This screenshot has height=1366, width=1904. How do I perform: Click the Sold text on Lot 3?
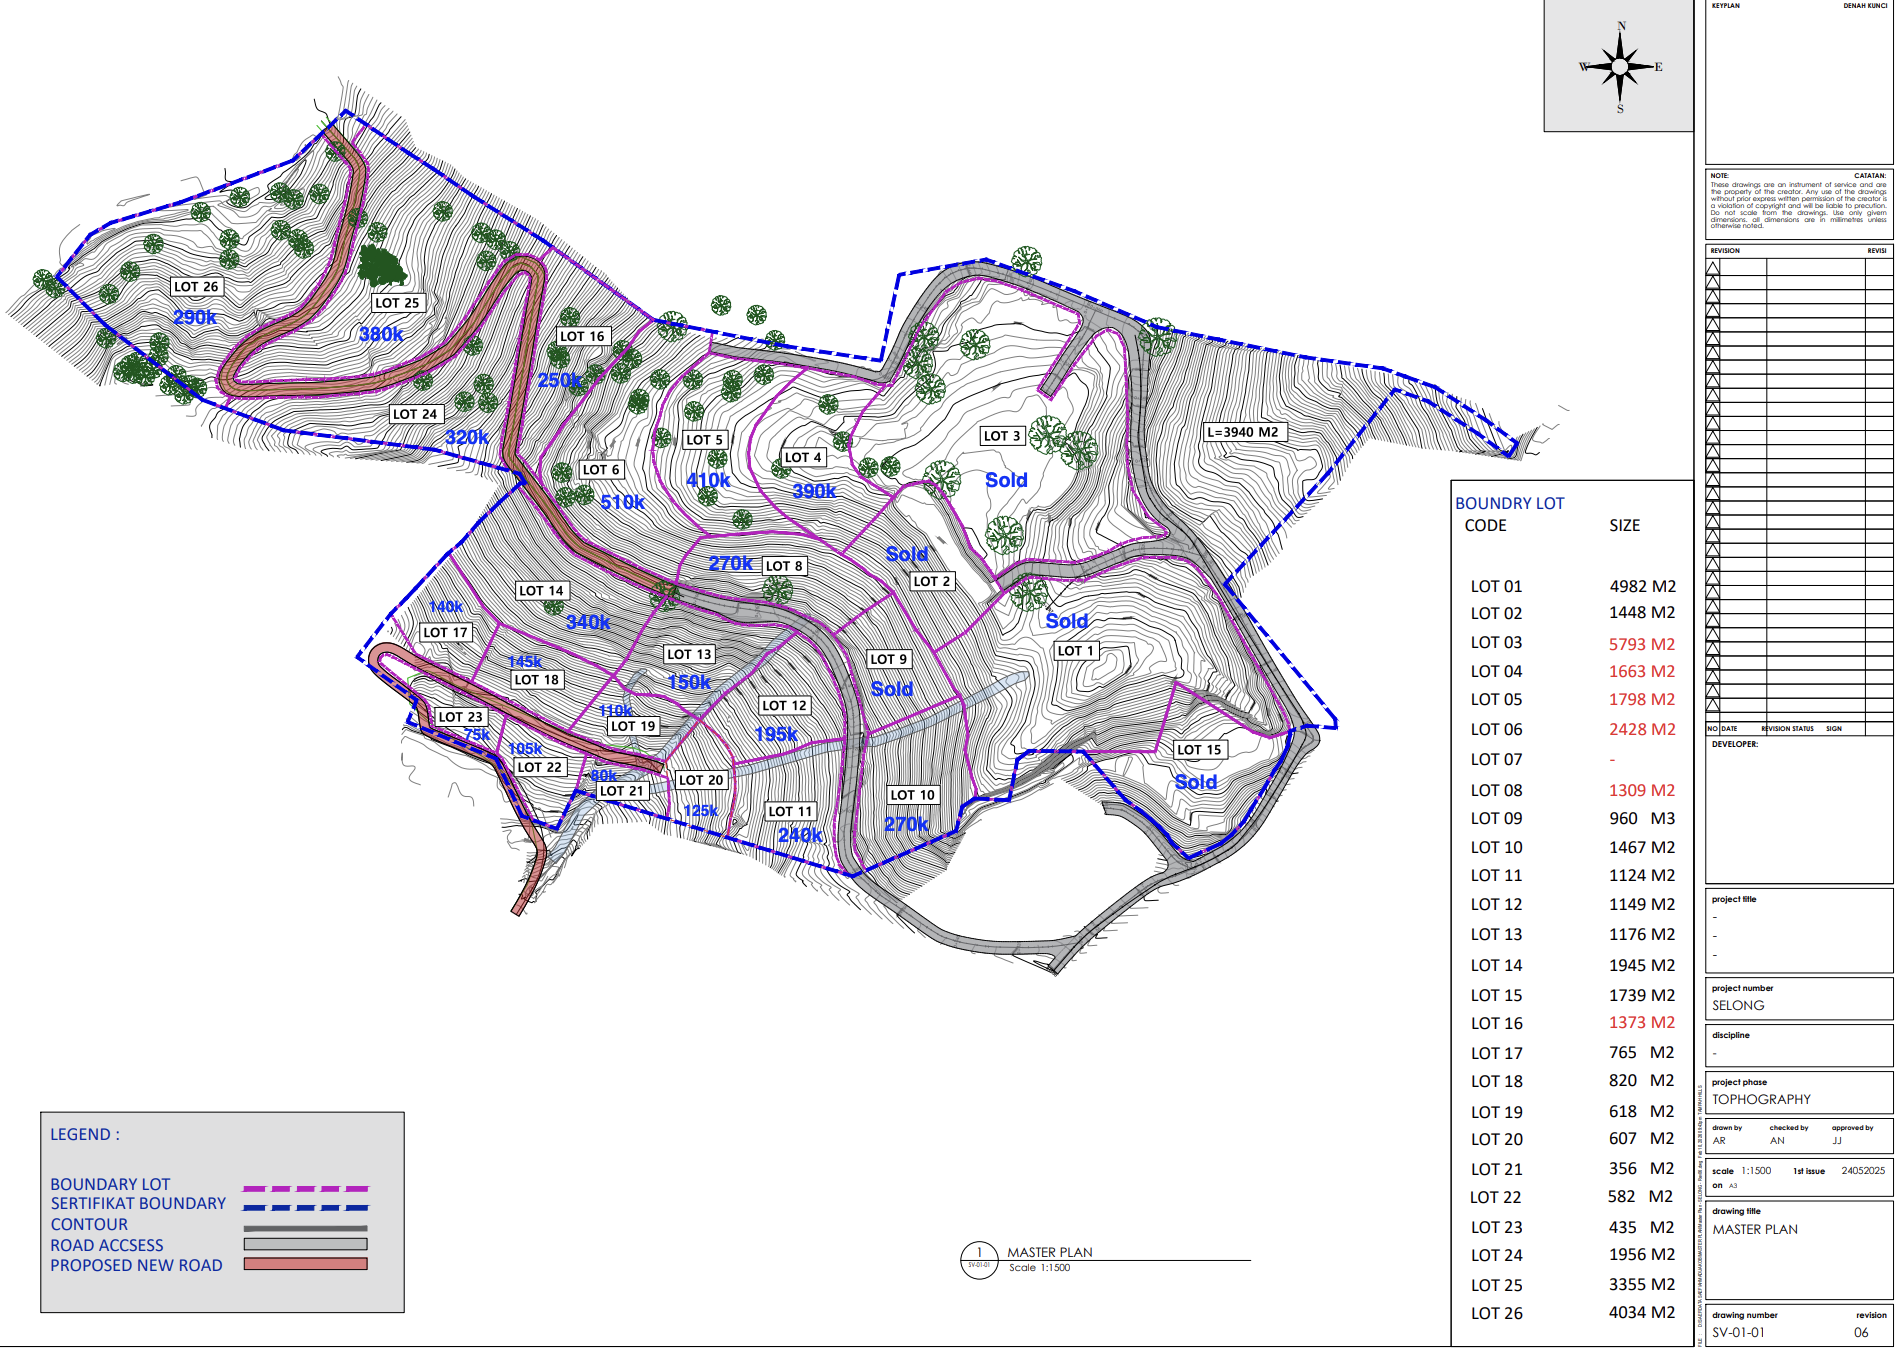[1006, 480]
